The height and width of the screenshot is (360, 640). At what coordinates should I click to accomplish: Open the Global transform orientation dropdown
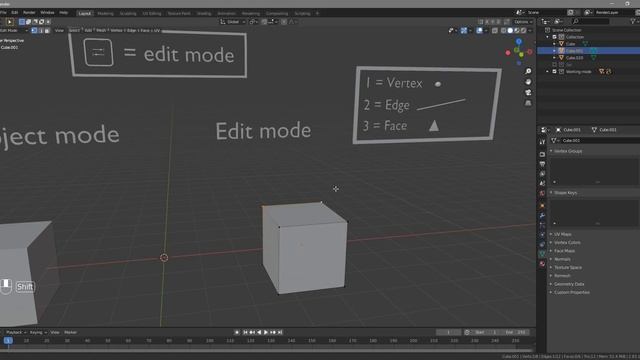pyautogui.click(x=233, y=22)
